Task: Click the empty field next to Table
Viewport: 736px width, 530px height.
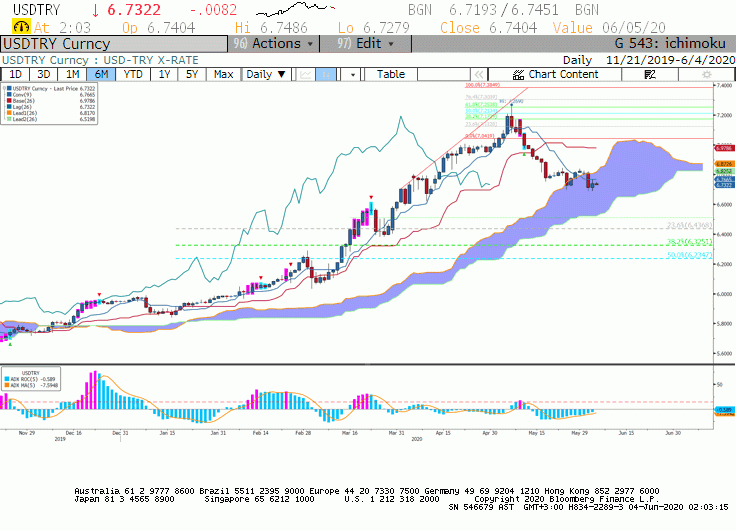Action: [444, 75]
